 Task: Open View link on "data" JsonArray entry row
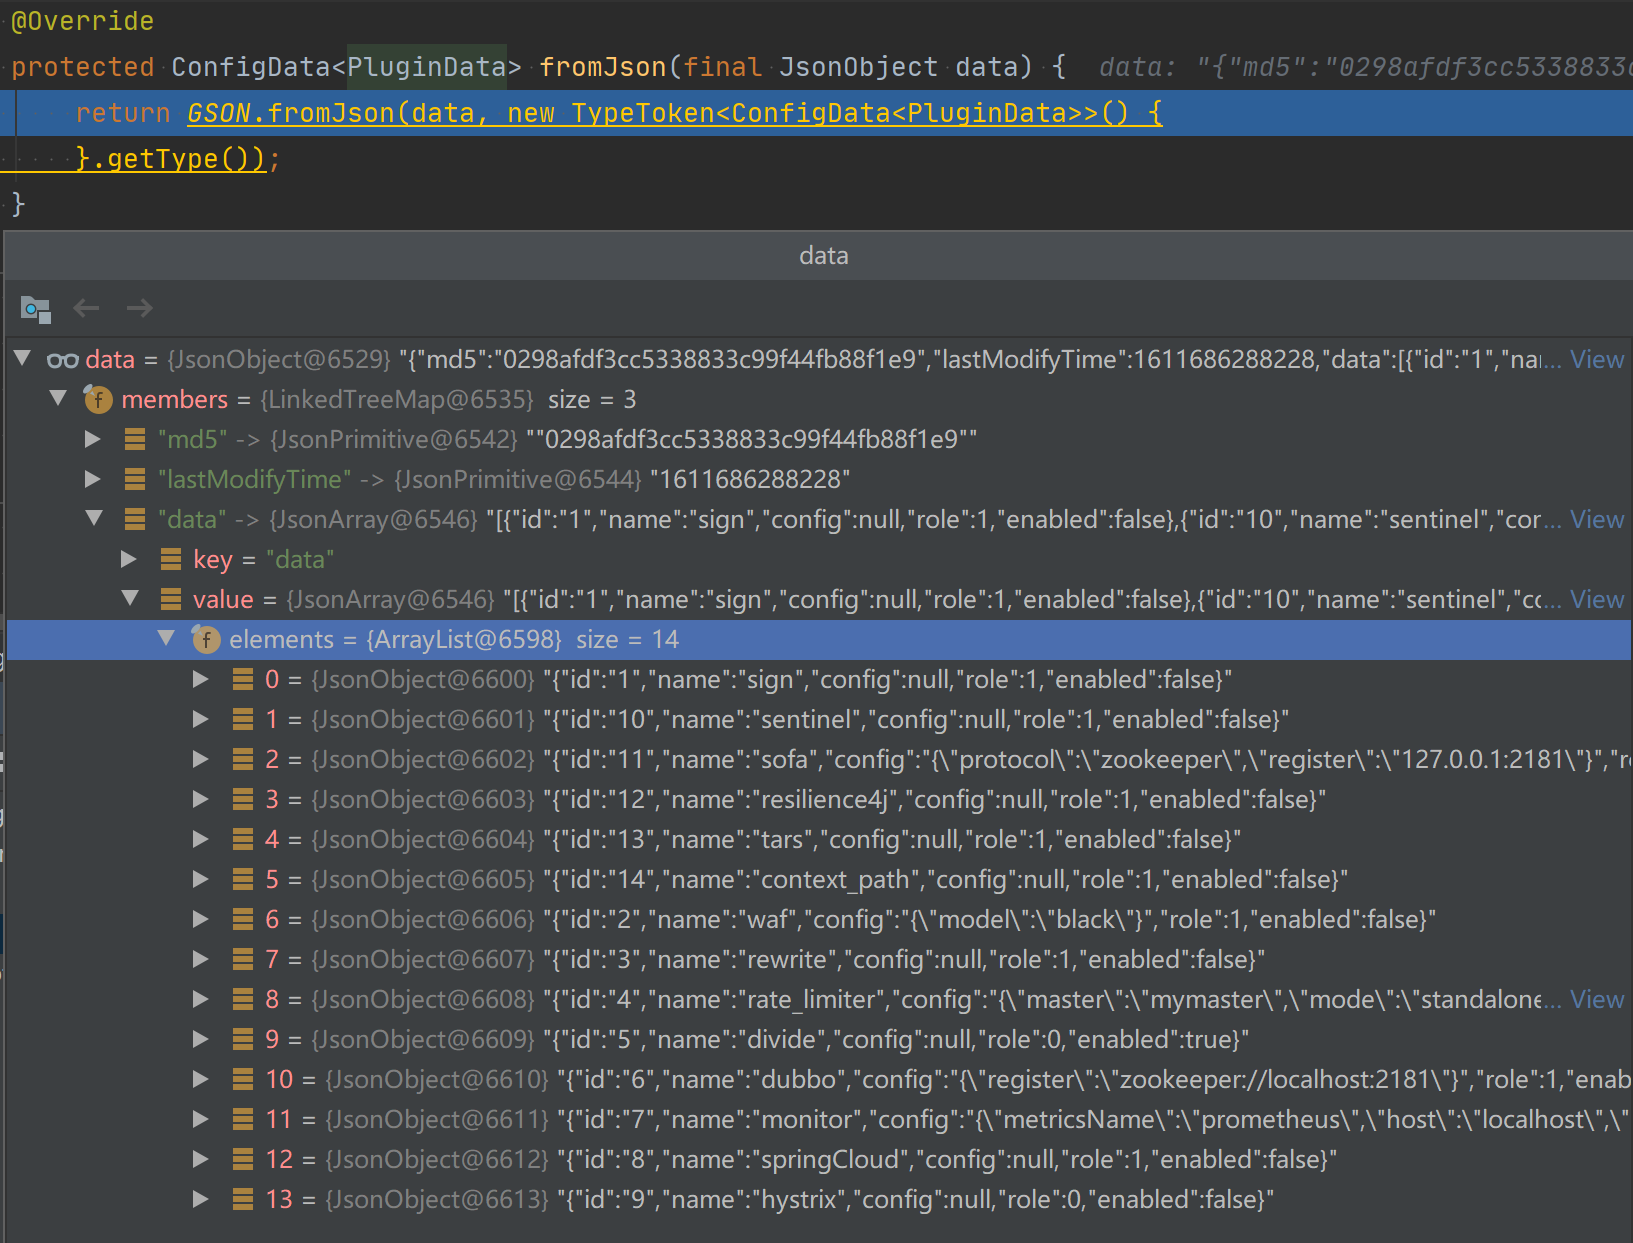[1597, 520]
